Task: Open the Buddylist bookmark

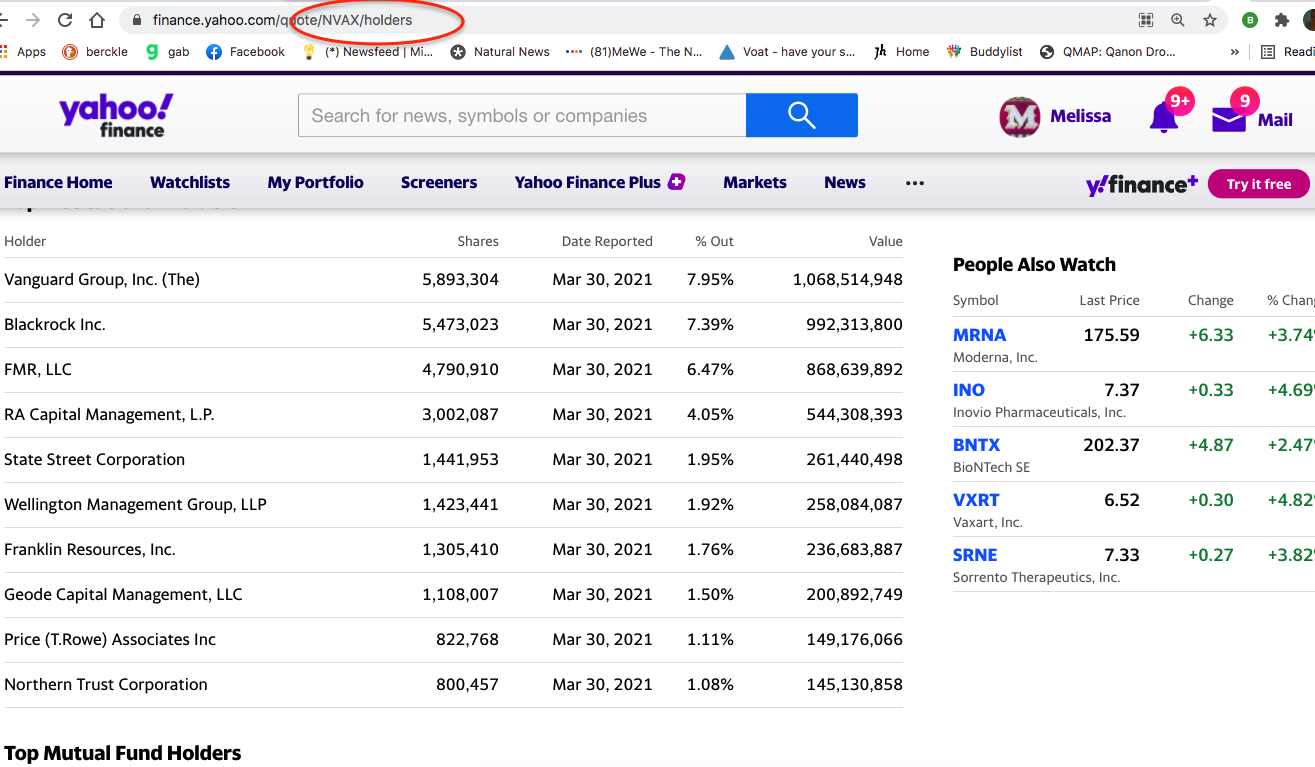Action: (x=984, y=52)
